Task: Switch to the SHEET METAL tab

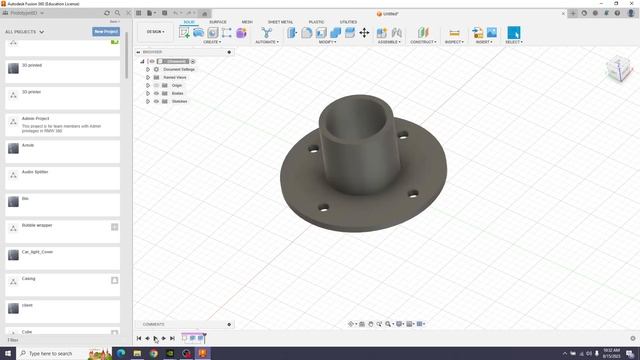Action: tap(280, 22)
